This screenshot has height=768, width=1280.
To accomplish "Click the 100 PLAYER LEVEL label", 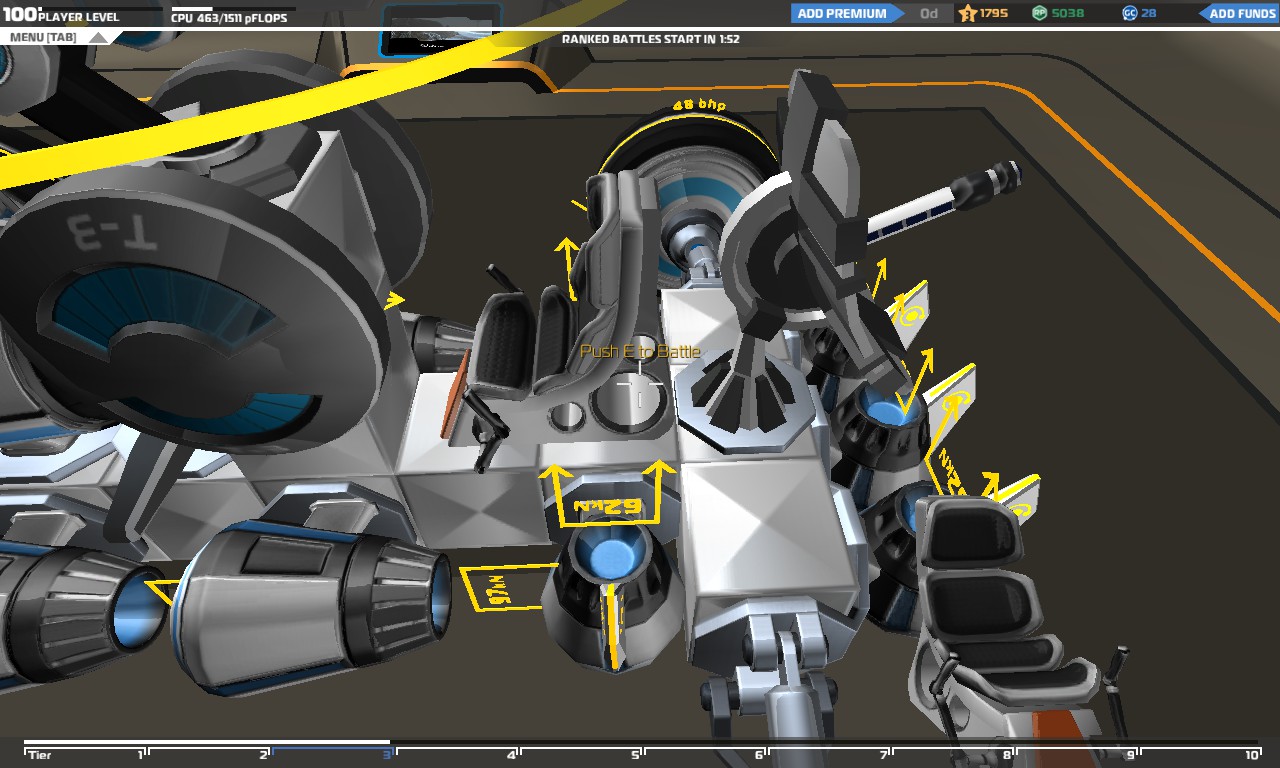I will coord(60,16).
